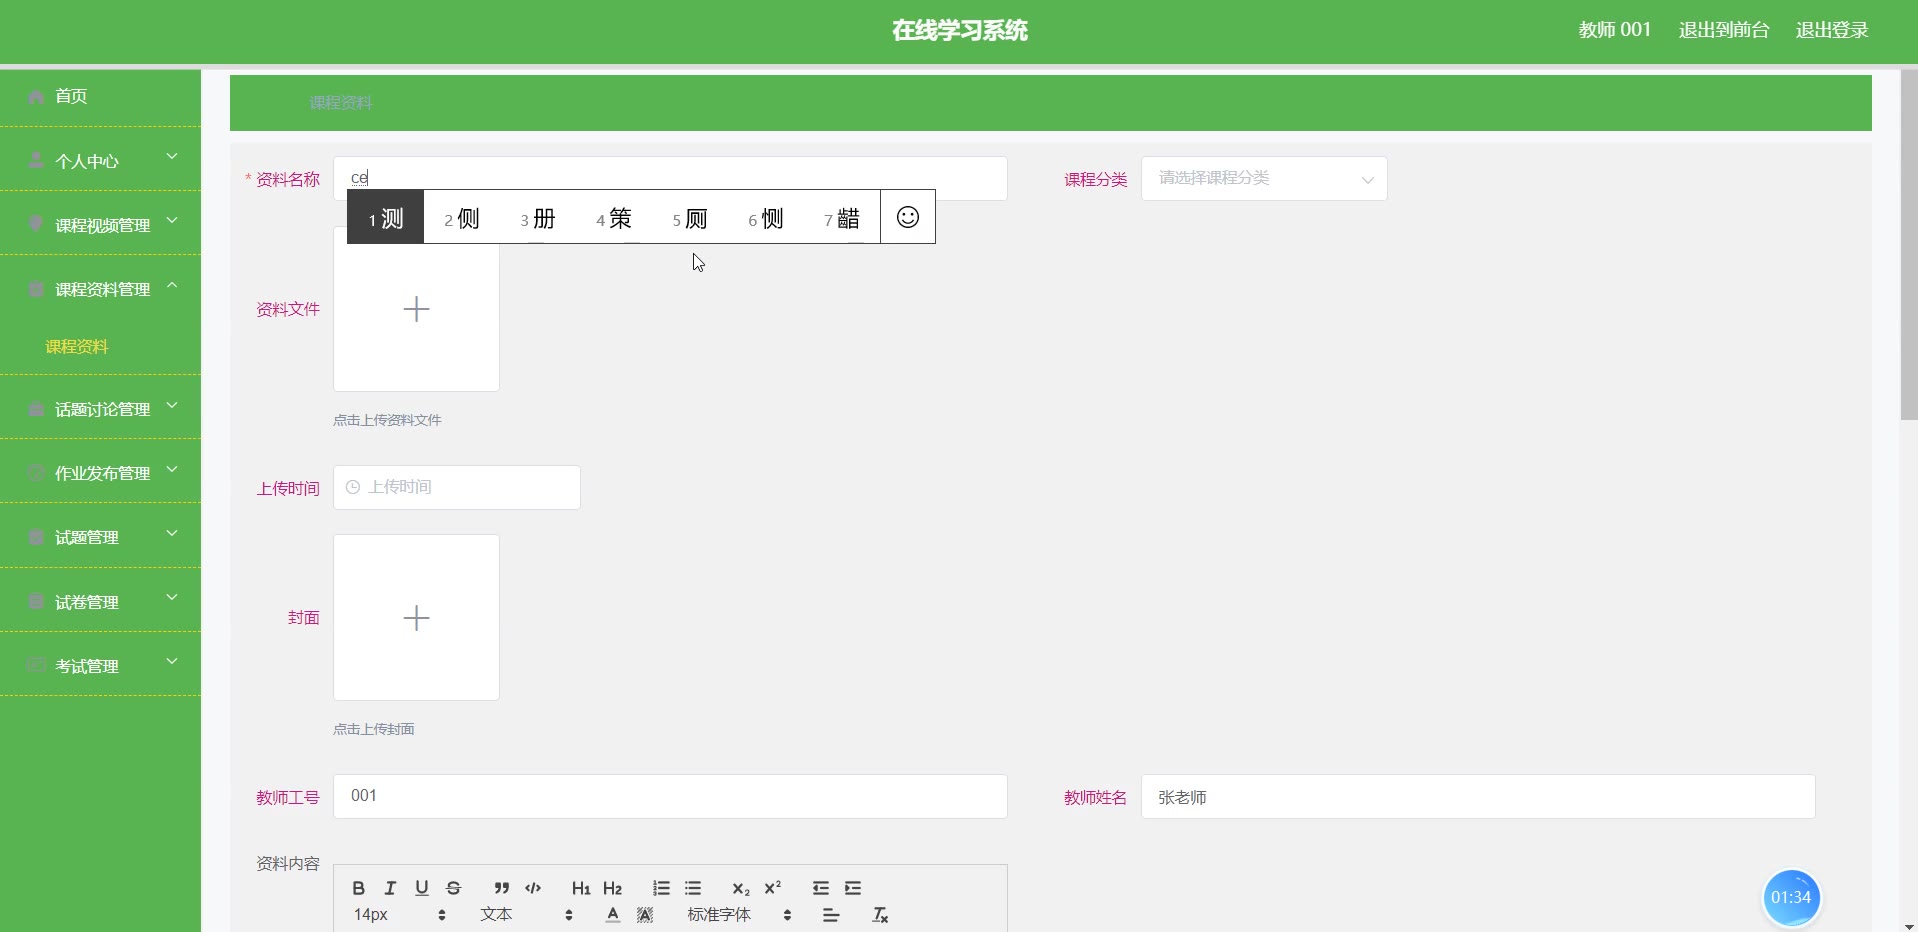Click the 点击上传资料文件 hint text

click(x=387, y=420)
